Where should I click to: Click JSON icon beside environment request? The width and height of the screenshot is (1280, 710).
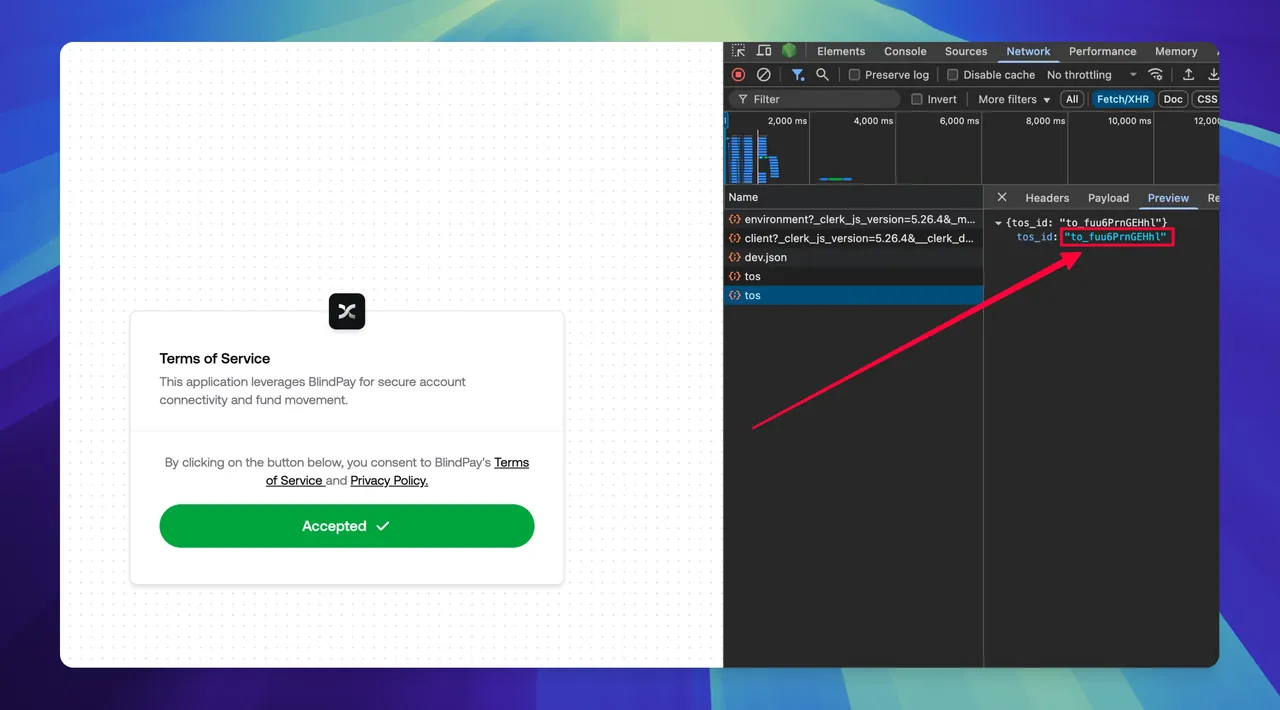pyautogui.click(x=735, y=219)
